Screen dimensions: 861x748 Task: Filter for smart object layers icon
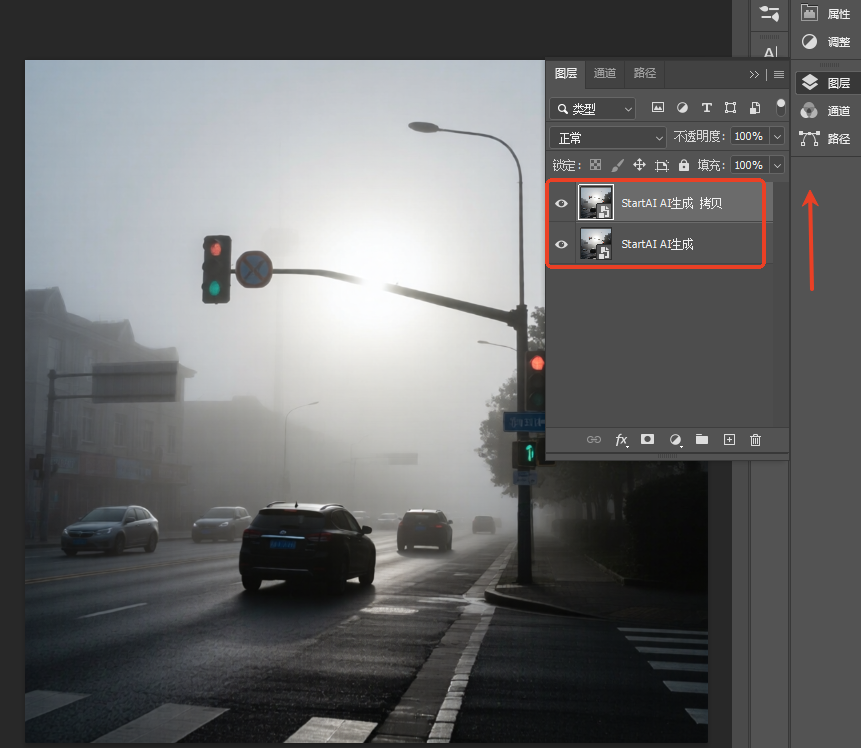[756, 108]
